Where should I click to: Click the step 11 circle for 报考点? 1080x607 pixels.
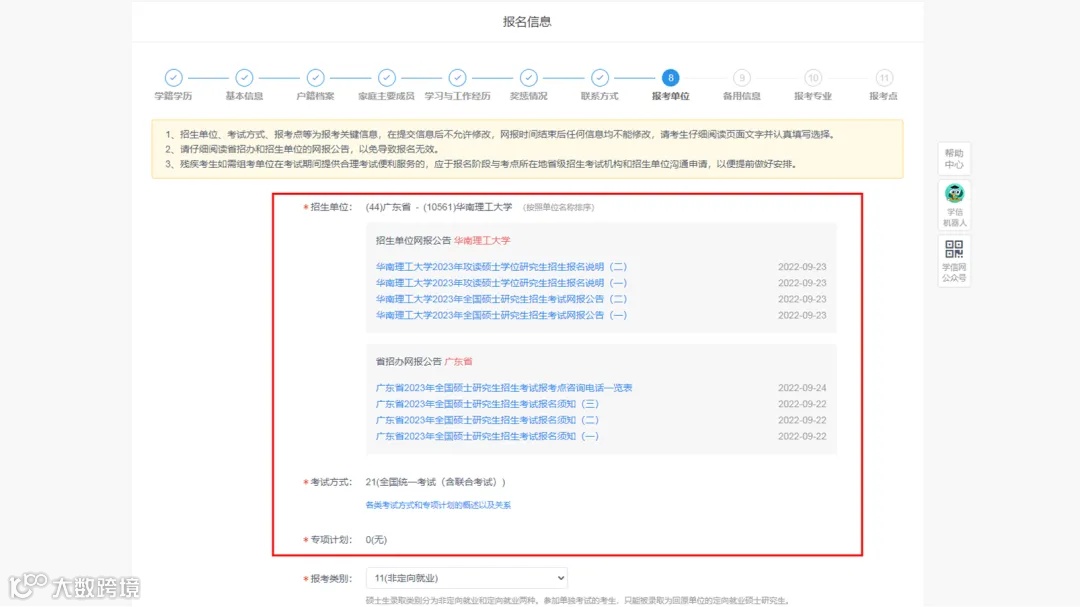(x=884, y=78)
